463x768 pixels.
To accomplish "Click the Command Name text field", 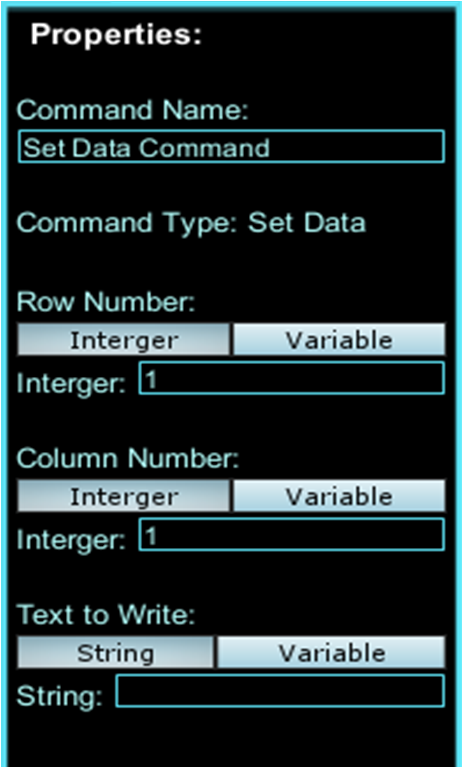I will (x=231, y=146).
